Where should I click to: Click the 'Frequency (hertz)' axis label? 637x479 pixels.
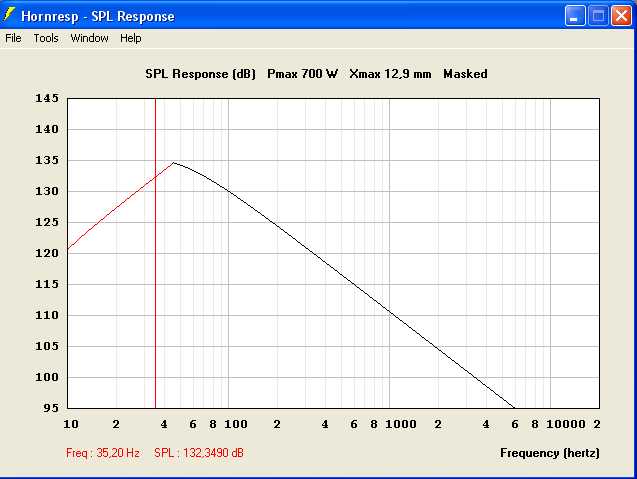pyautogui.click(x=550, y=453)
